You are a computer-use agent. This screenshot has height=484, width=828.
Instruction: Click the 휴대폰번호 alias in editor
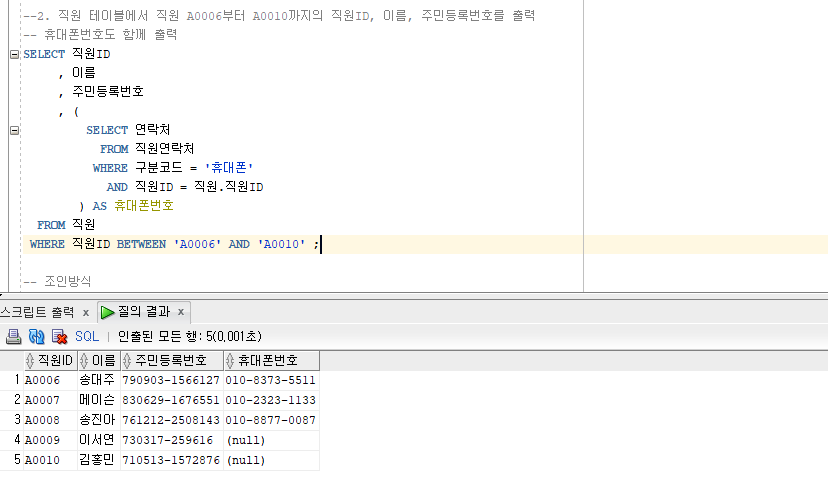point(144,206)
